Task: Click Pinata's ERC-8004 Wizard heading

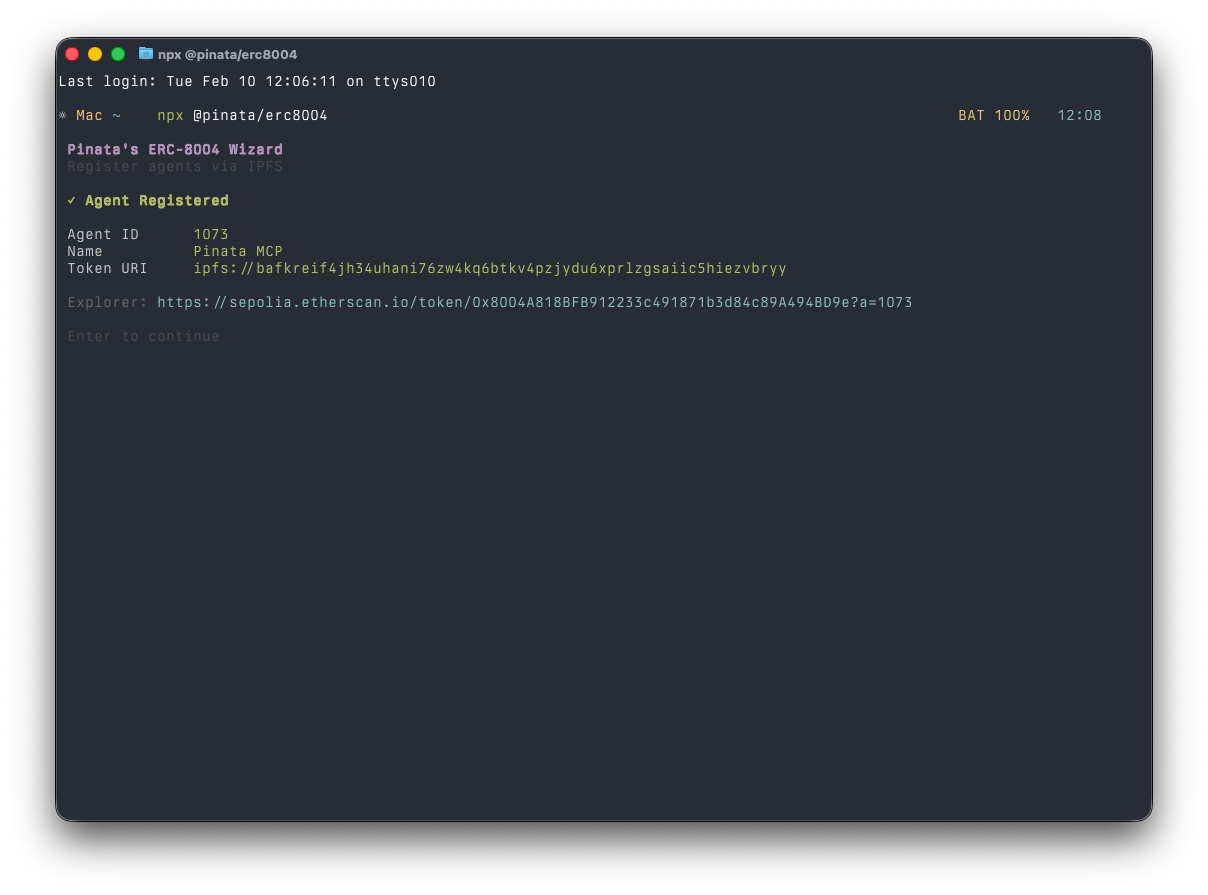Action: 174,149
